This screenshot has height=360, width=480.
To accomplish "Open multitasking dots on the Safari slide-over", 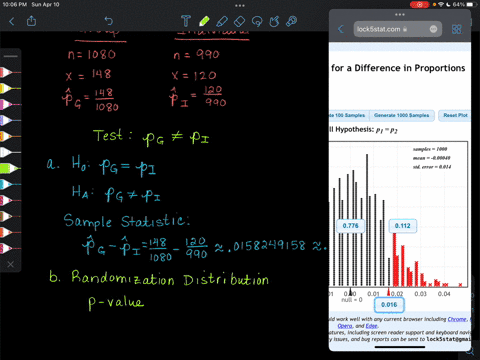I will (400, 14).
